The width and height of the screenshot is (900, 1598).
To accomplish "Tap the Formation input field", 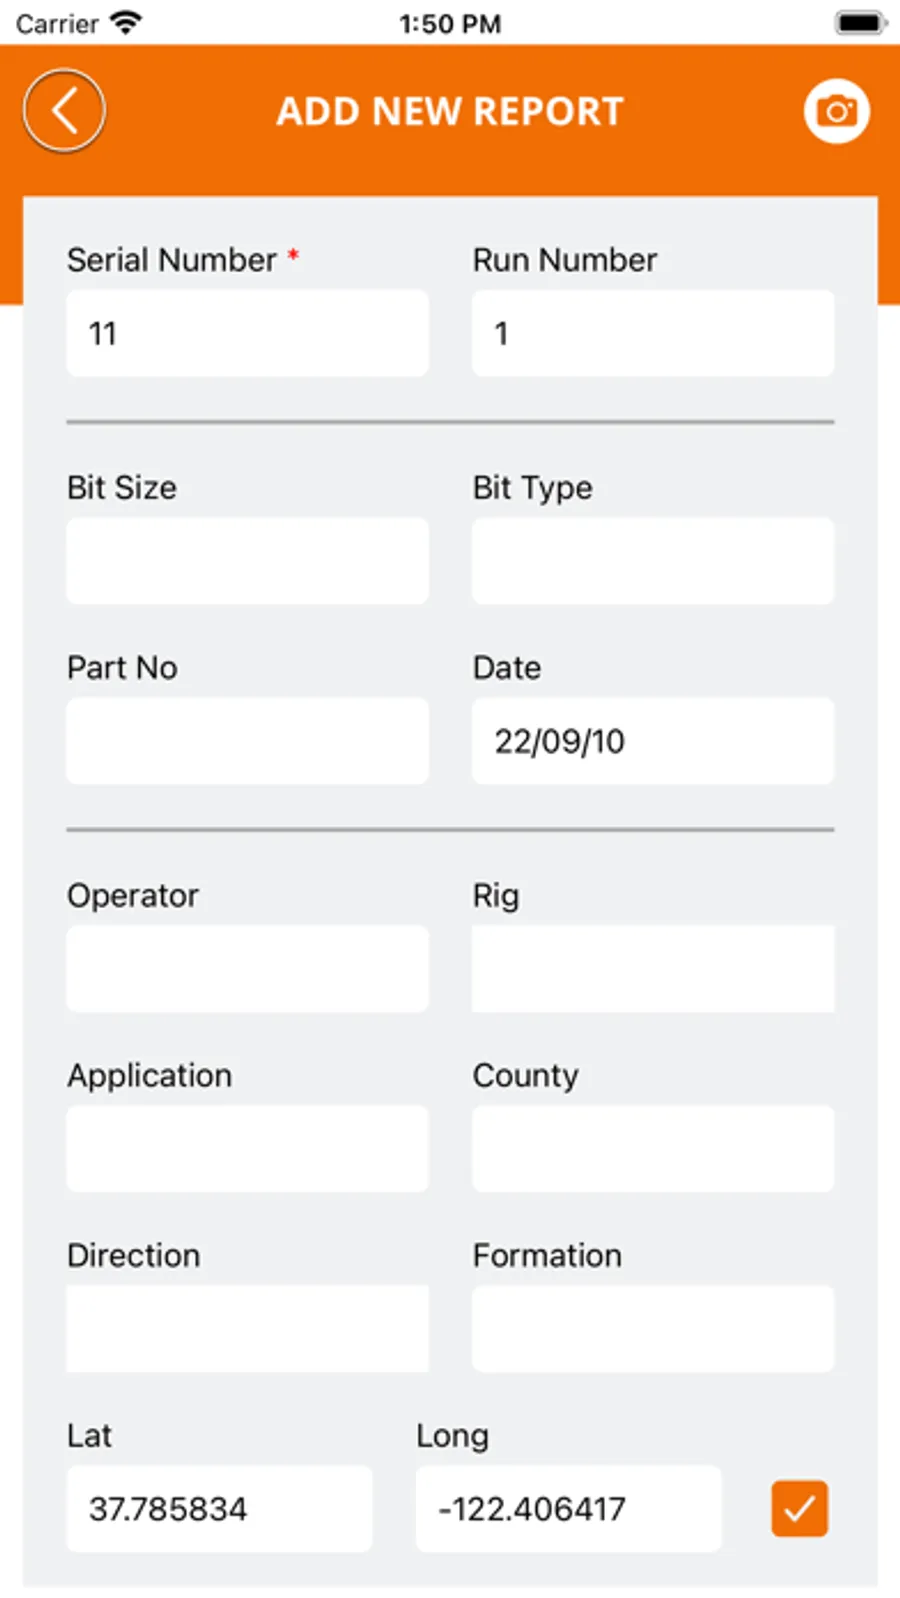I will [652, 1328].
